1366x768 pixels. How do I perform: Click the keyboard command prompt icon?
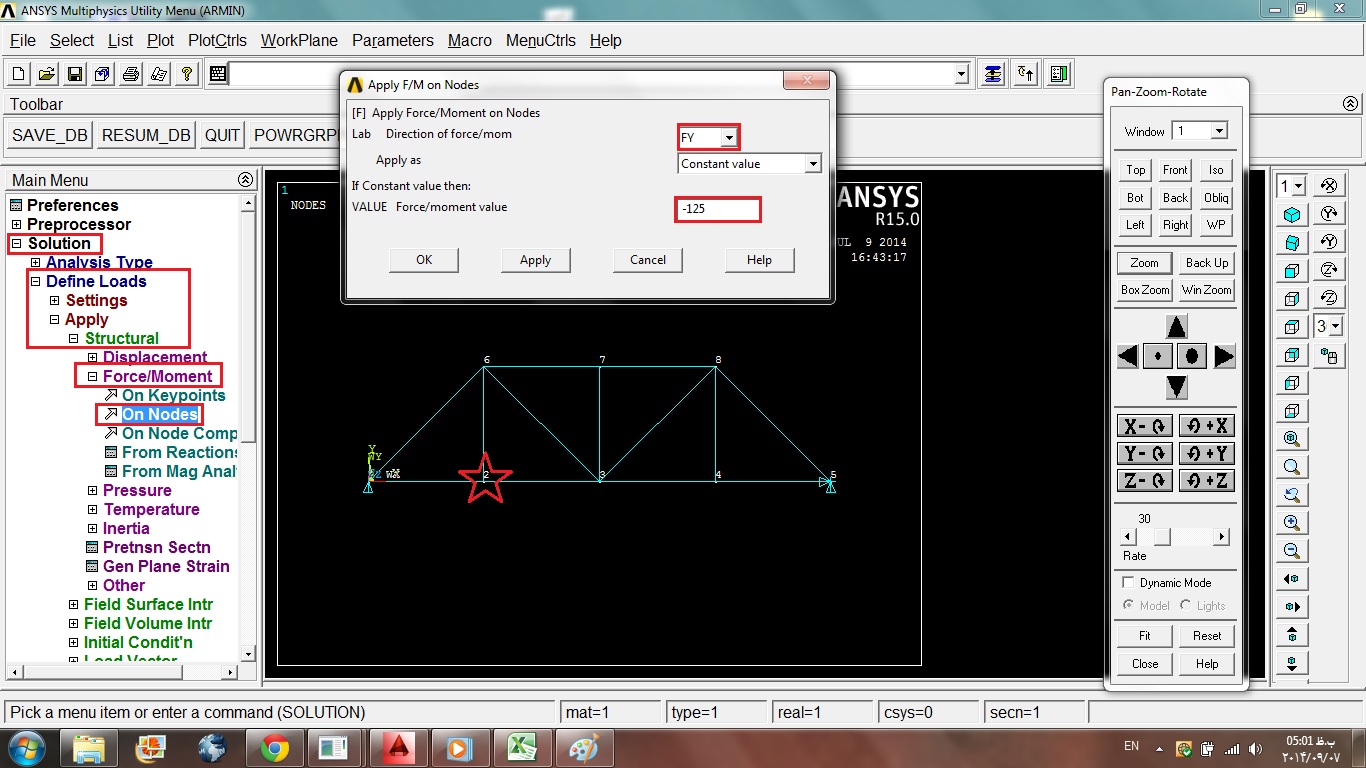coord(218,74)
